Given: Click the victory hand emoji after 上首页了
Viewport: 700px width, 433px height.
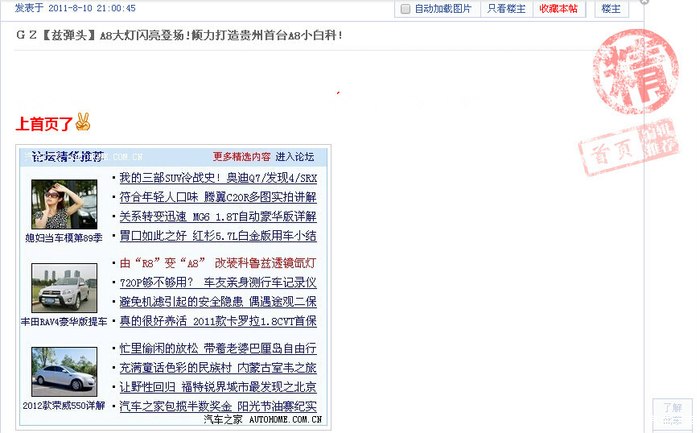Looking at the screenshot, I should pyautogui.click(x=83, y=124).
